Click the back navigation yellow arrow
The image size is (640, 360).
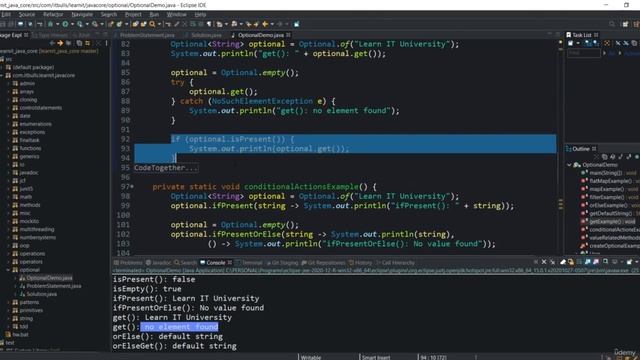[265, 24]
